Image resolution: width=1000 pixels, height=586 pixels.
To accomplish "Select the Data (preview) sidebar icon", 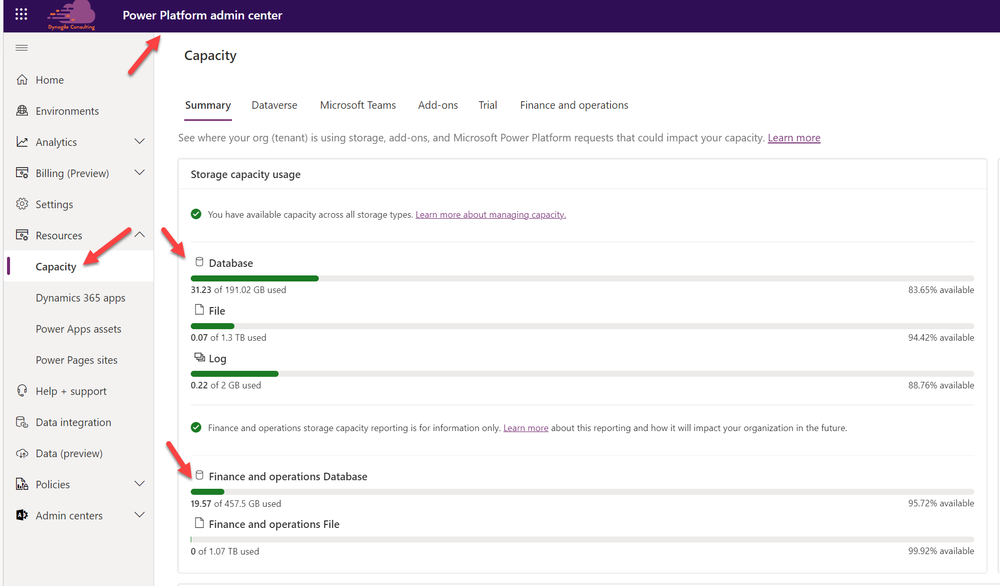I will click(x=20, y=453).
